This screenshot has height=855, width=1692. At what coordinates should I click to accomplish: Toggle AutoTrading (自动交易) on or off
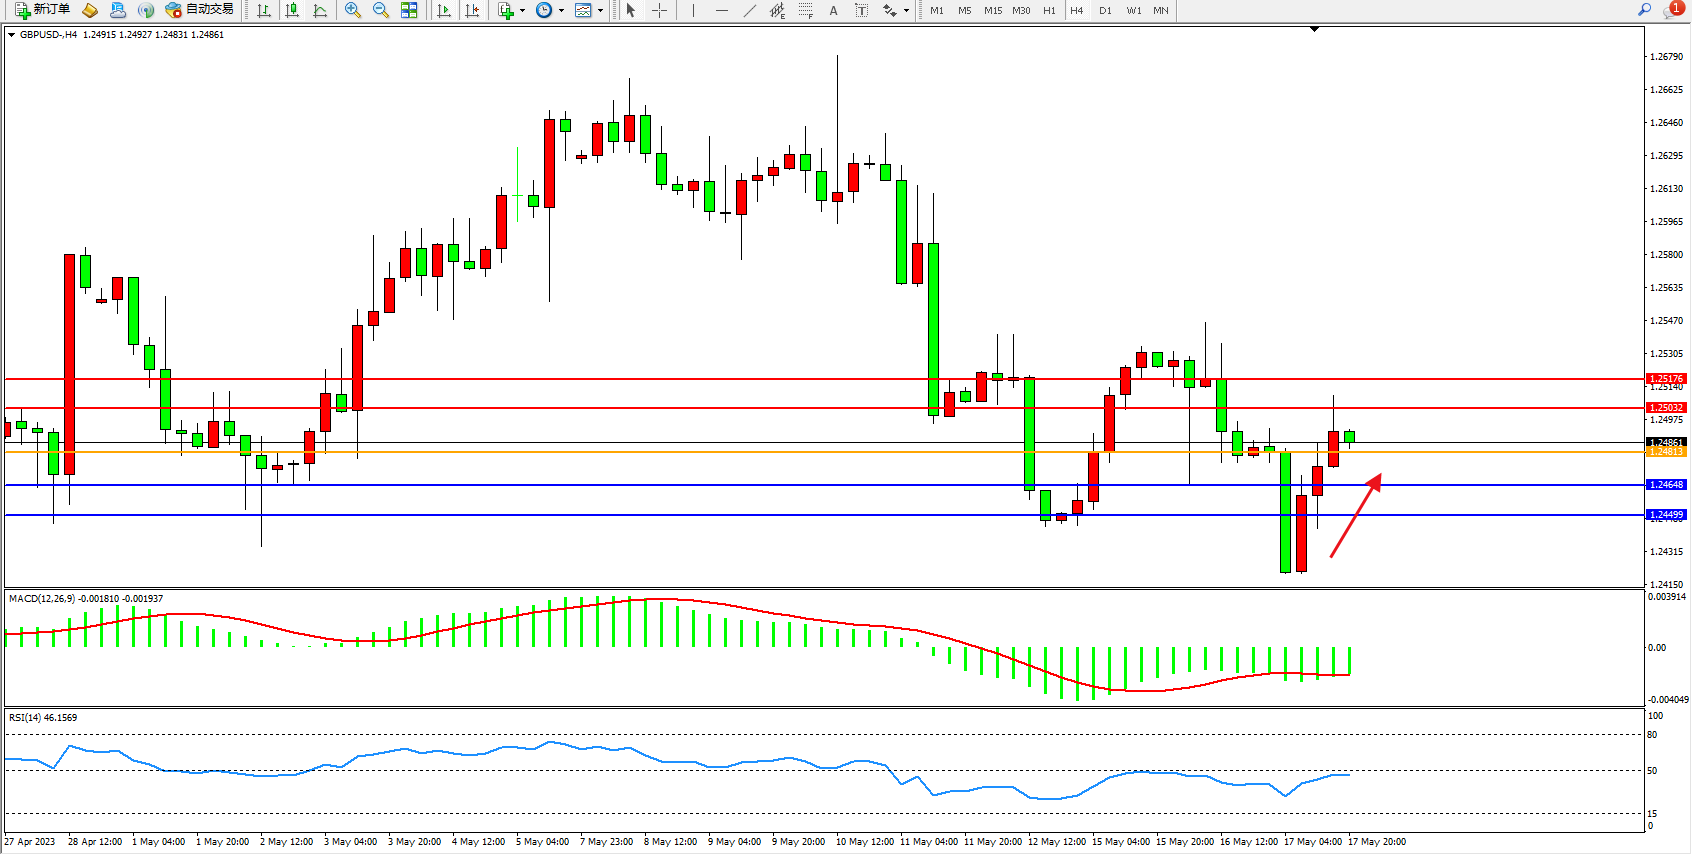point(199,10)
